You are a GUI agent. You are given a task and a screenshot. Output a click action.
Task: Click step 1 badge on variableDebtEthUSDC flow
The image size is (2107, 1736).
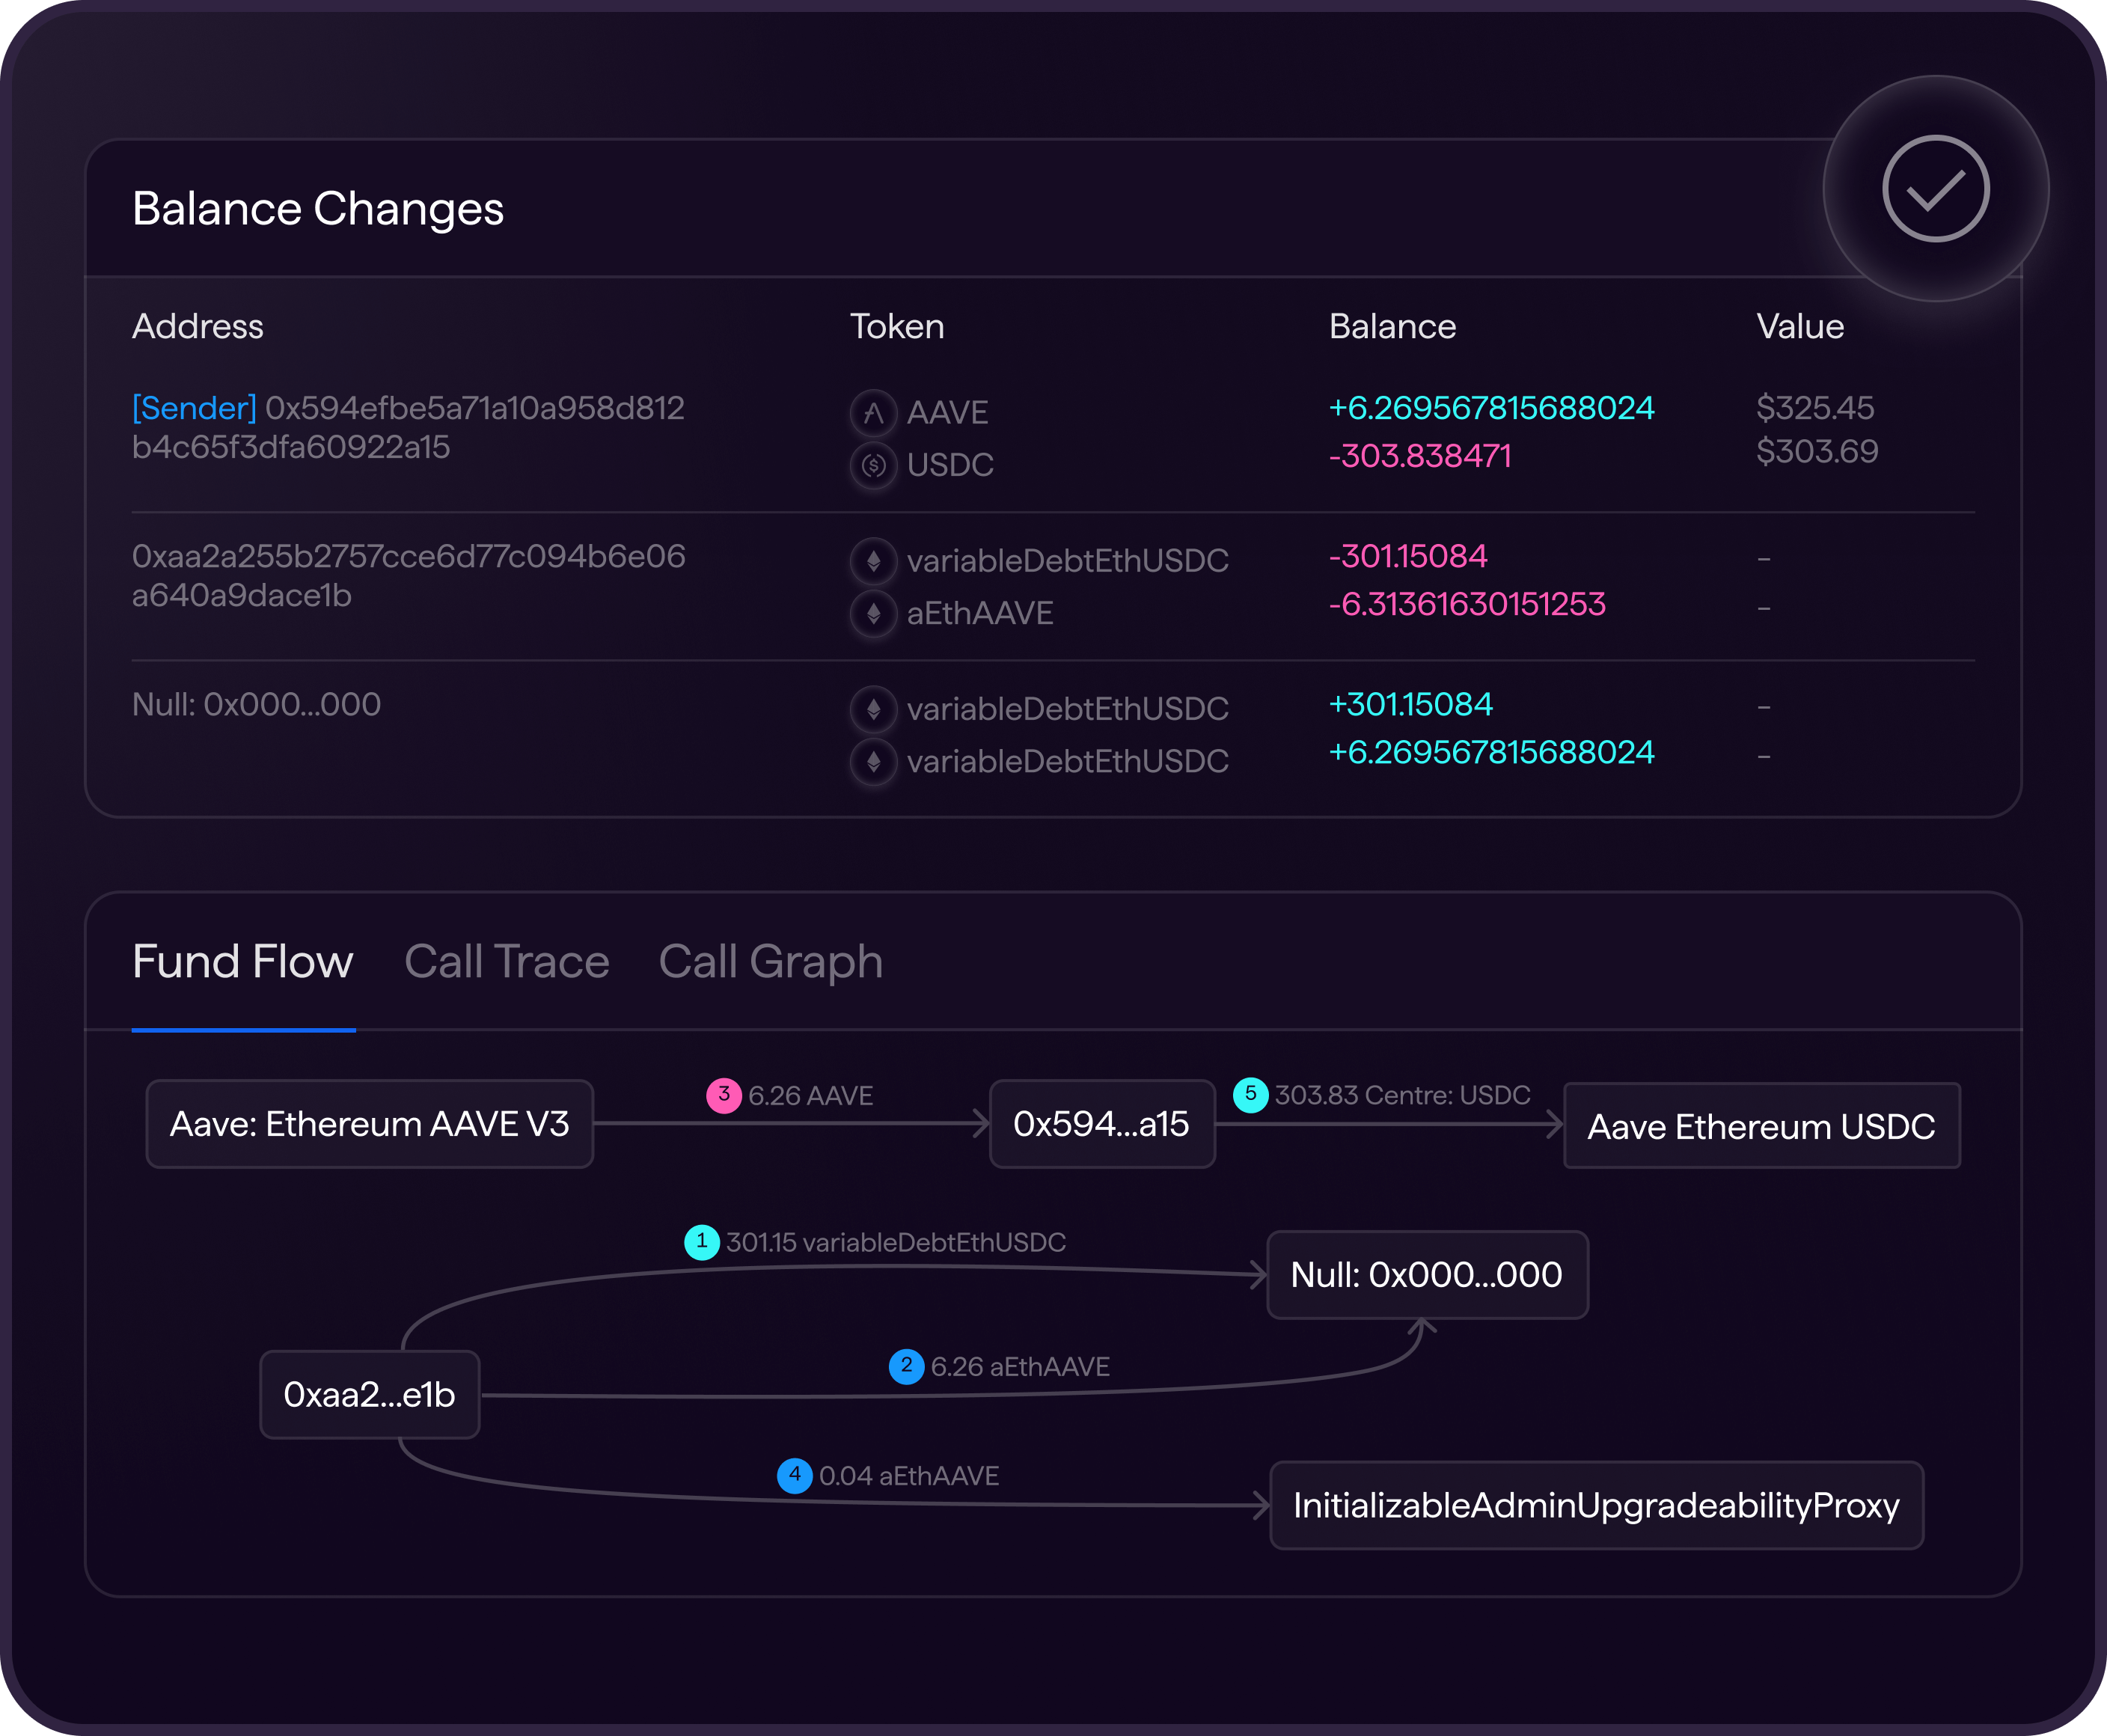(x=702, y=1242)
